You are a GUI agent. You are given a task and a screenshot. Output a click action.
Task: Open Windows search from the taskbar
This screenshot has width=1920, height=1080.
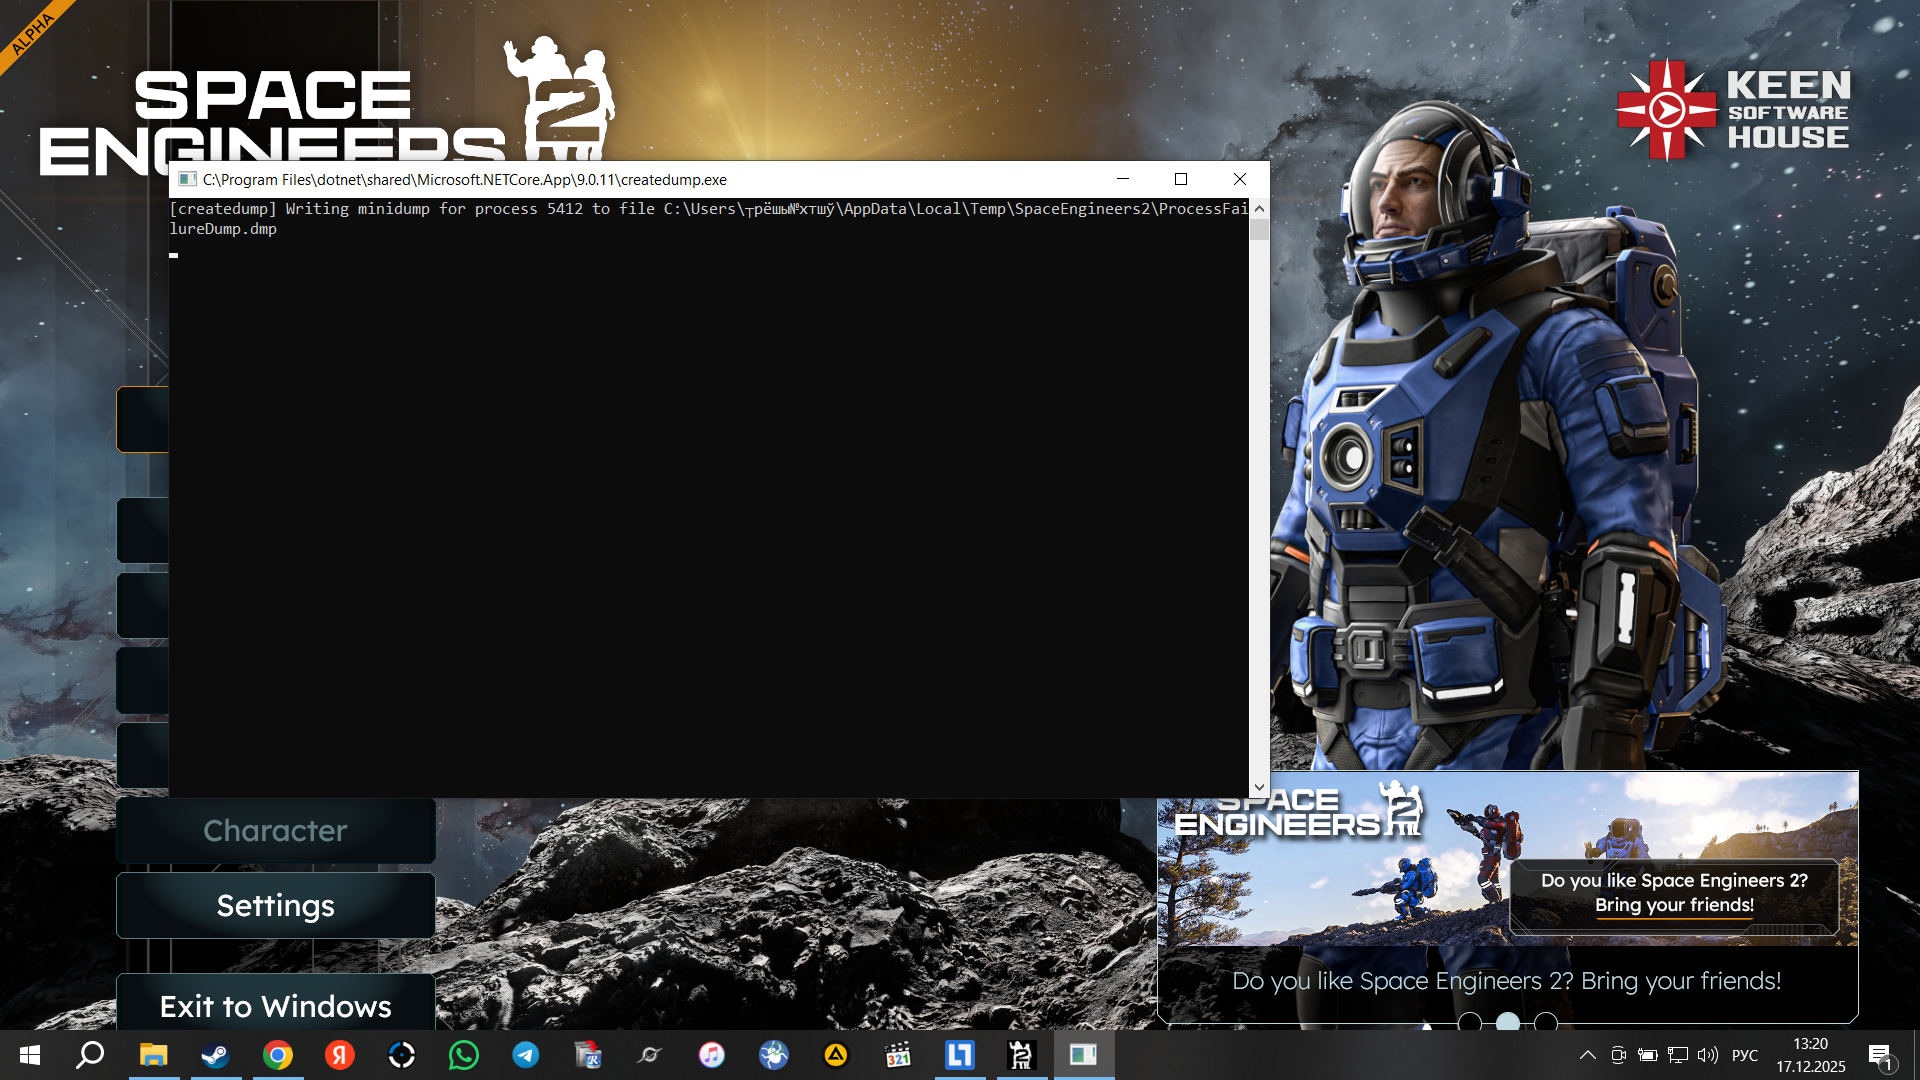tap(91, 1055)
